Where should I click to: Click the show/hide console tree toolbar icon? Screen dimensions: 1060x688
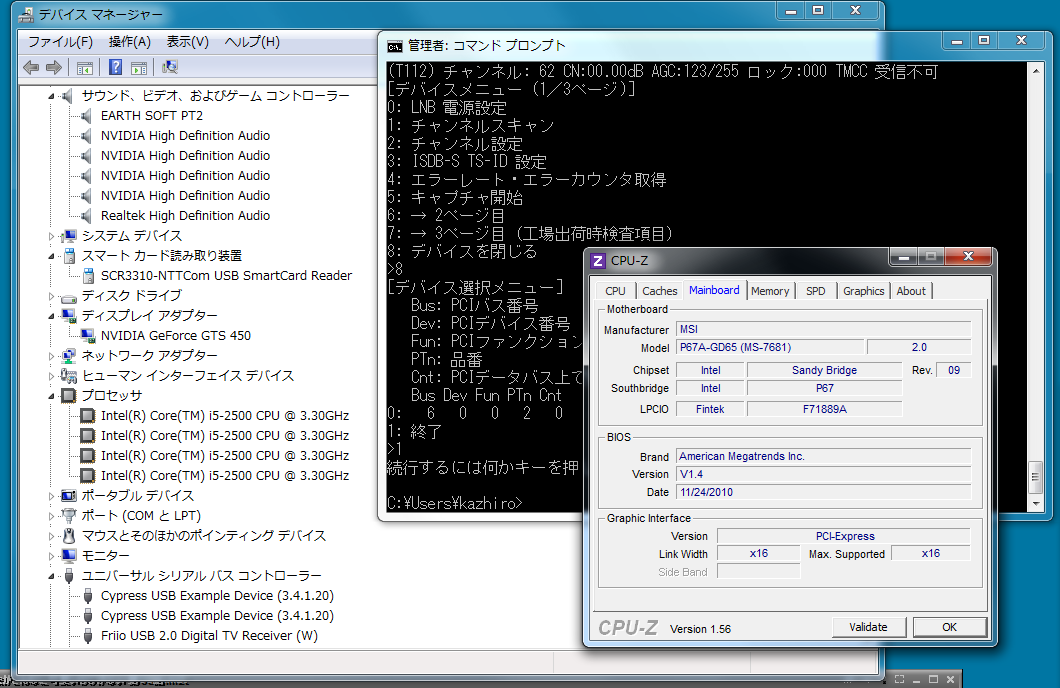[85, 67]
